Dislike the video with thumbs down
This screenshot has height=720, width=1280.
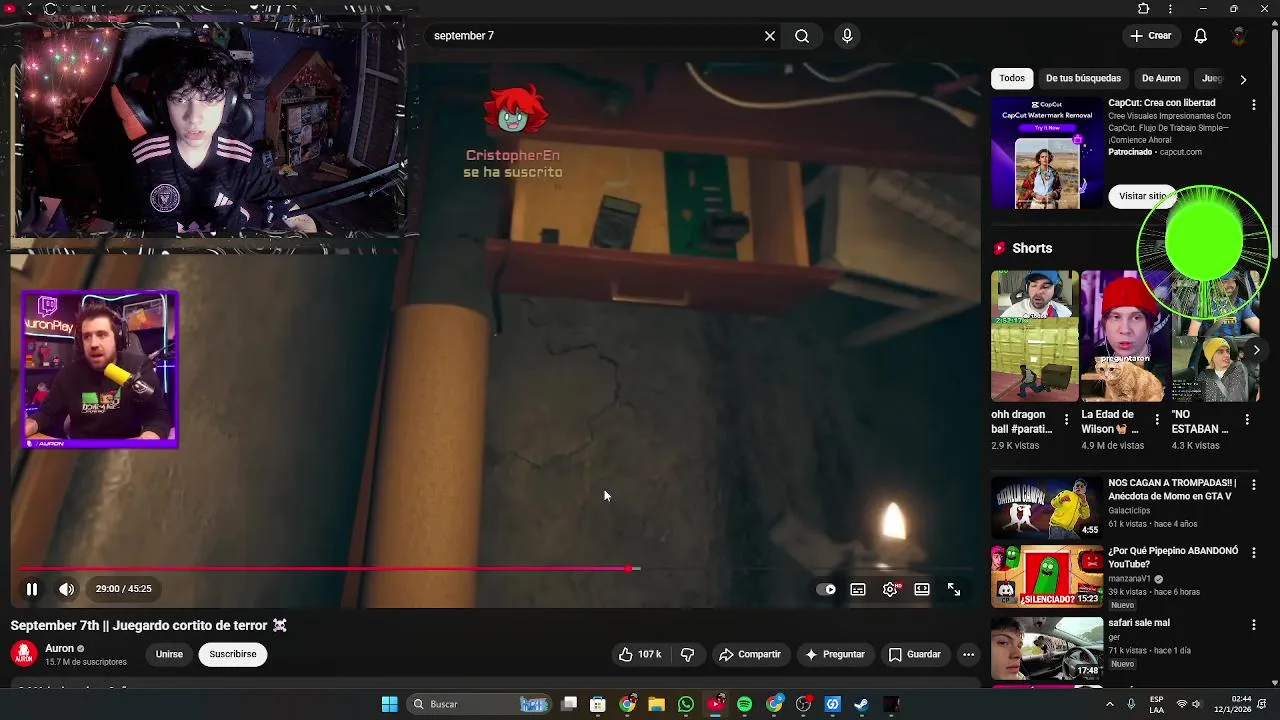coord(688,654)
